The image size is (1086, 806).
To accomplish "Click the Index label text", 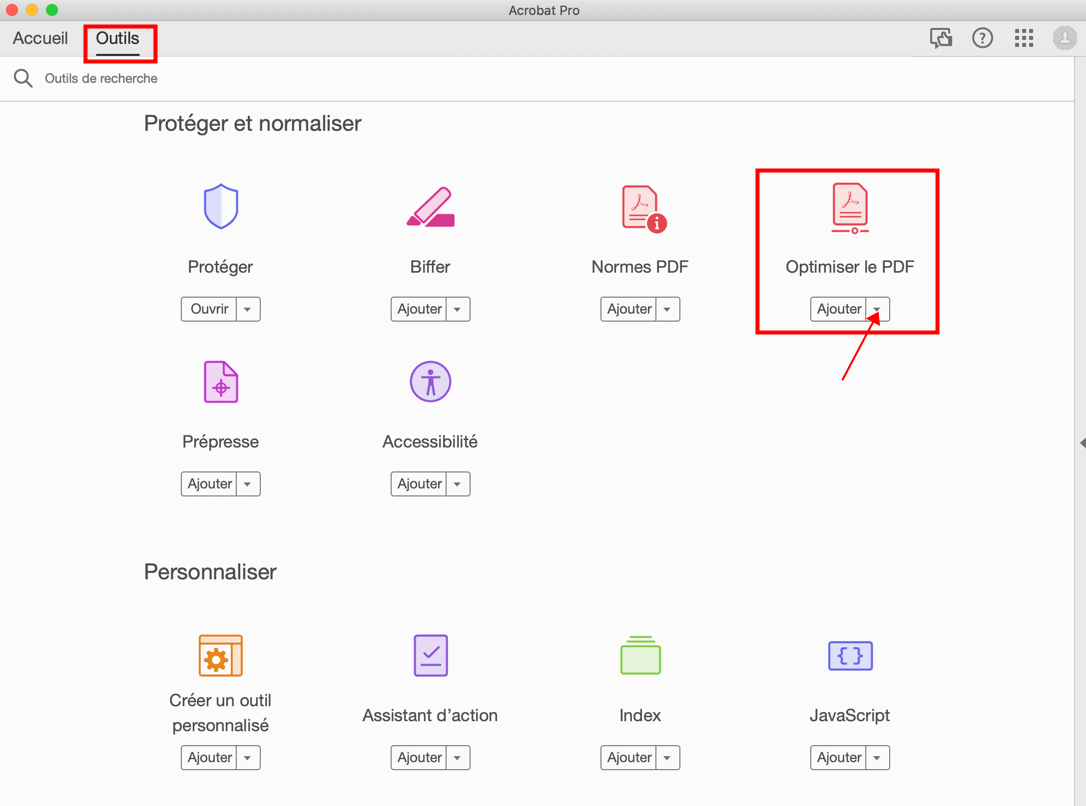I will tap(640, 715).
